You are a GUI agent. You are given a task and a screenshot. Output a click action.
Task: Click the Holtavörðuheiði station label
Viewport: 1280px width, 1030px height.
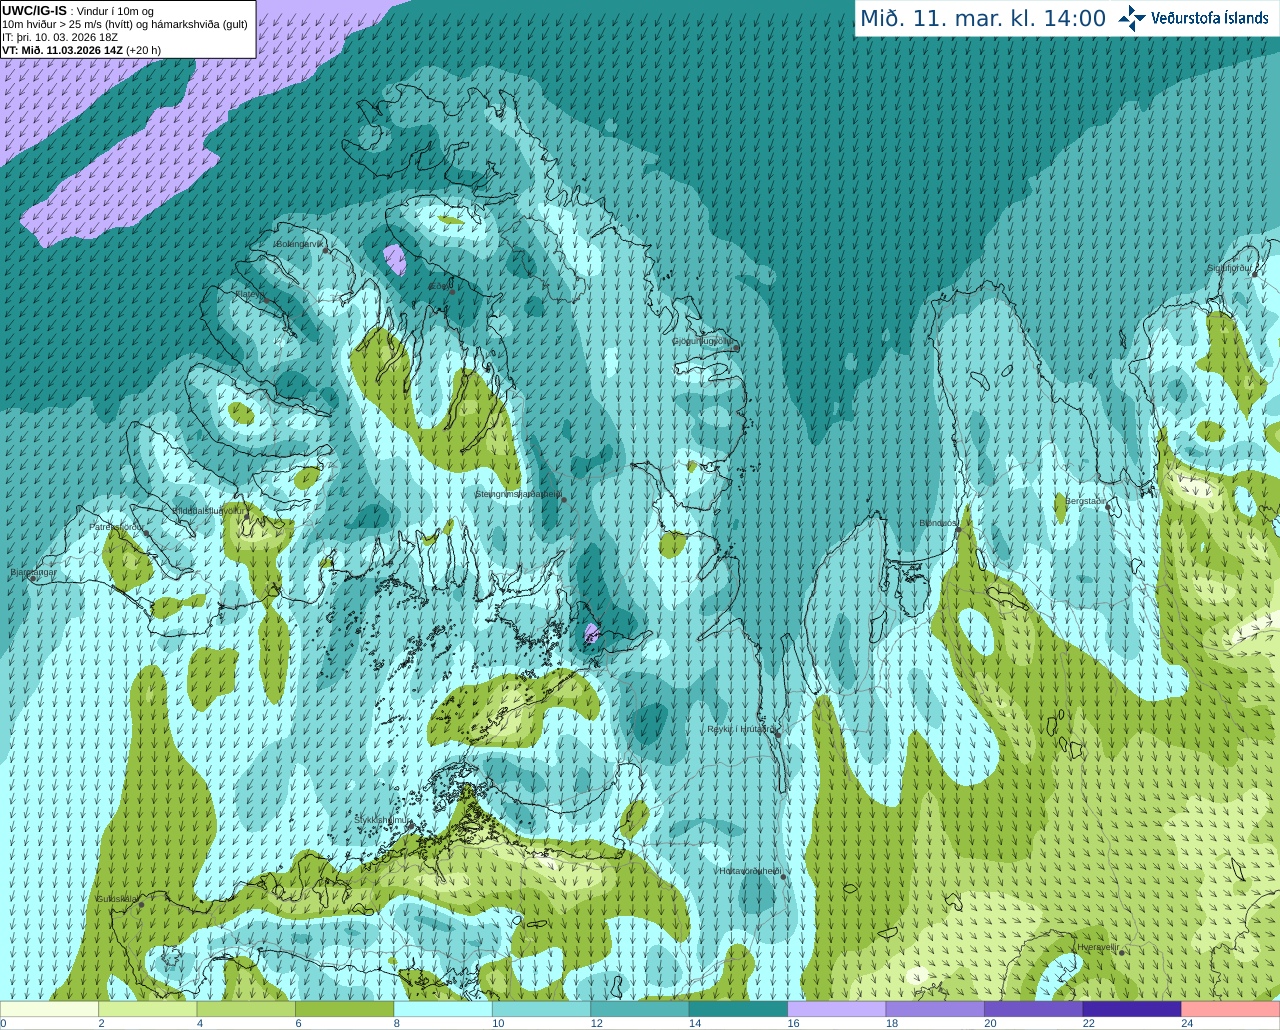[x=749, y=871]
